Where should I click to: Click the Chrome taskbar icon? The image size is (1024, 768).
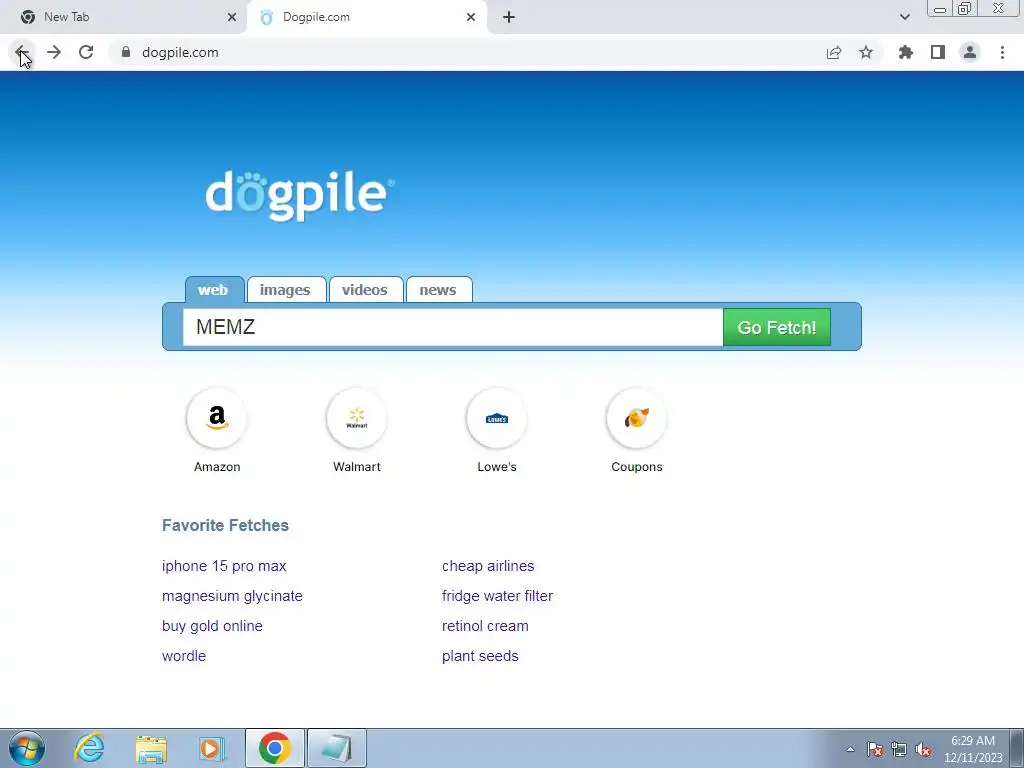click(x=275, y=748)
